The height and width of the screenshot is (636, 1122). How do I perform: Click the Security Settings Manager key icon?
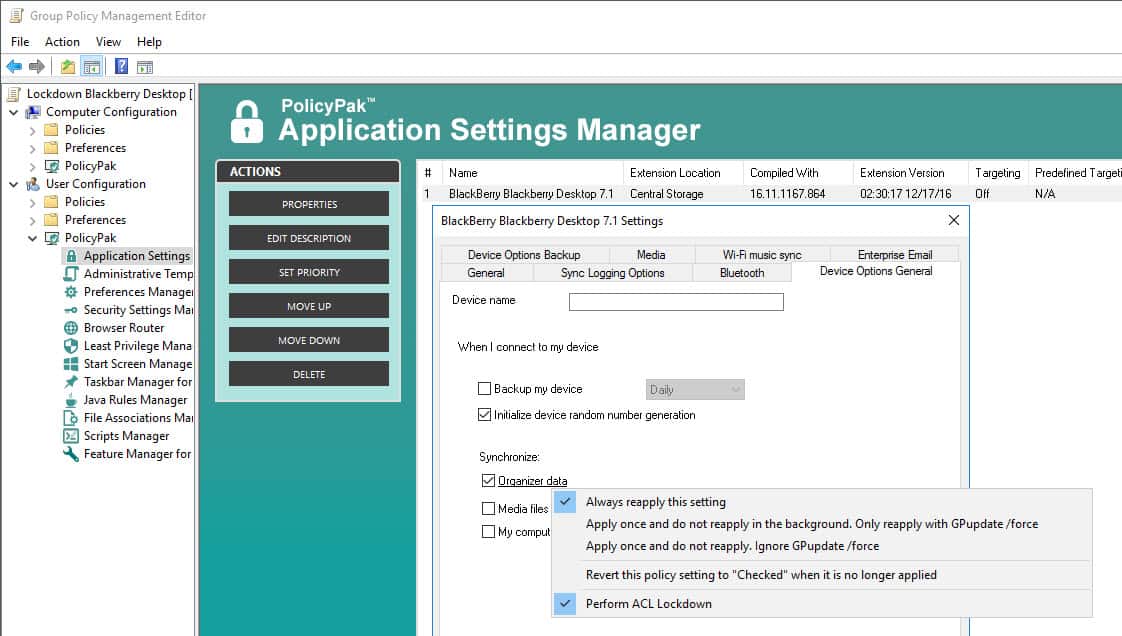click(71, 310)
